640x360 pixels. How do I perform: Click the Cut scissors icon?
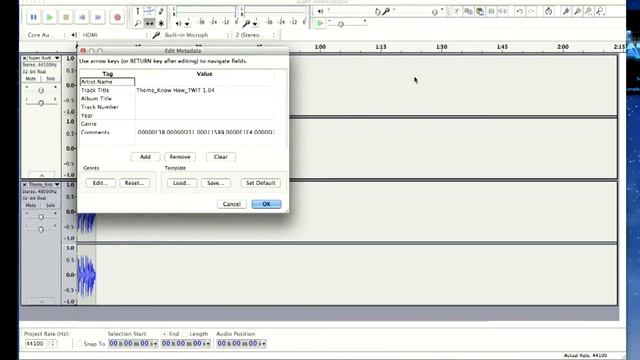[x=457, y=11]
